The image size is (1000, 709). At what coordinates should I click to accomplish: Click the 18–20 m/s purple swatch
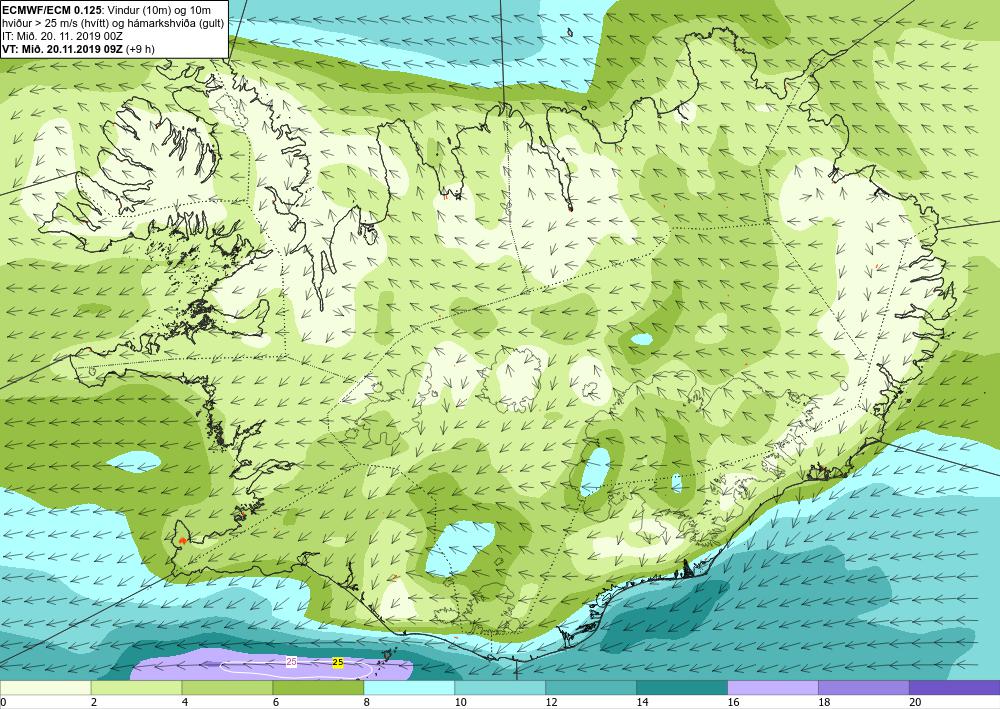coord(864,688)
